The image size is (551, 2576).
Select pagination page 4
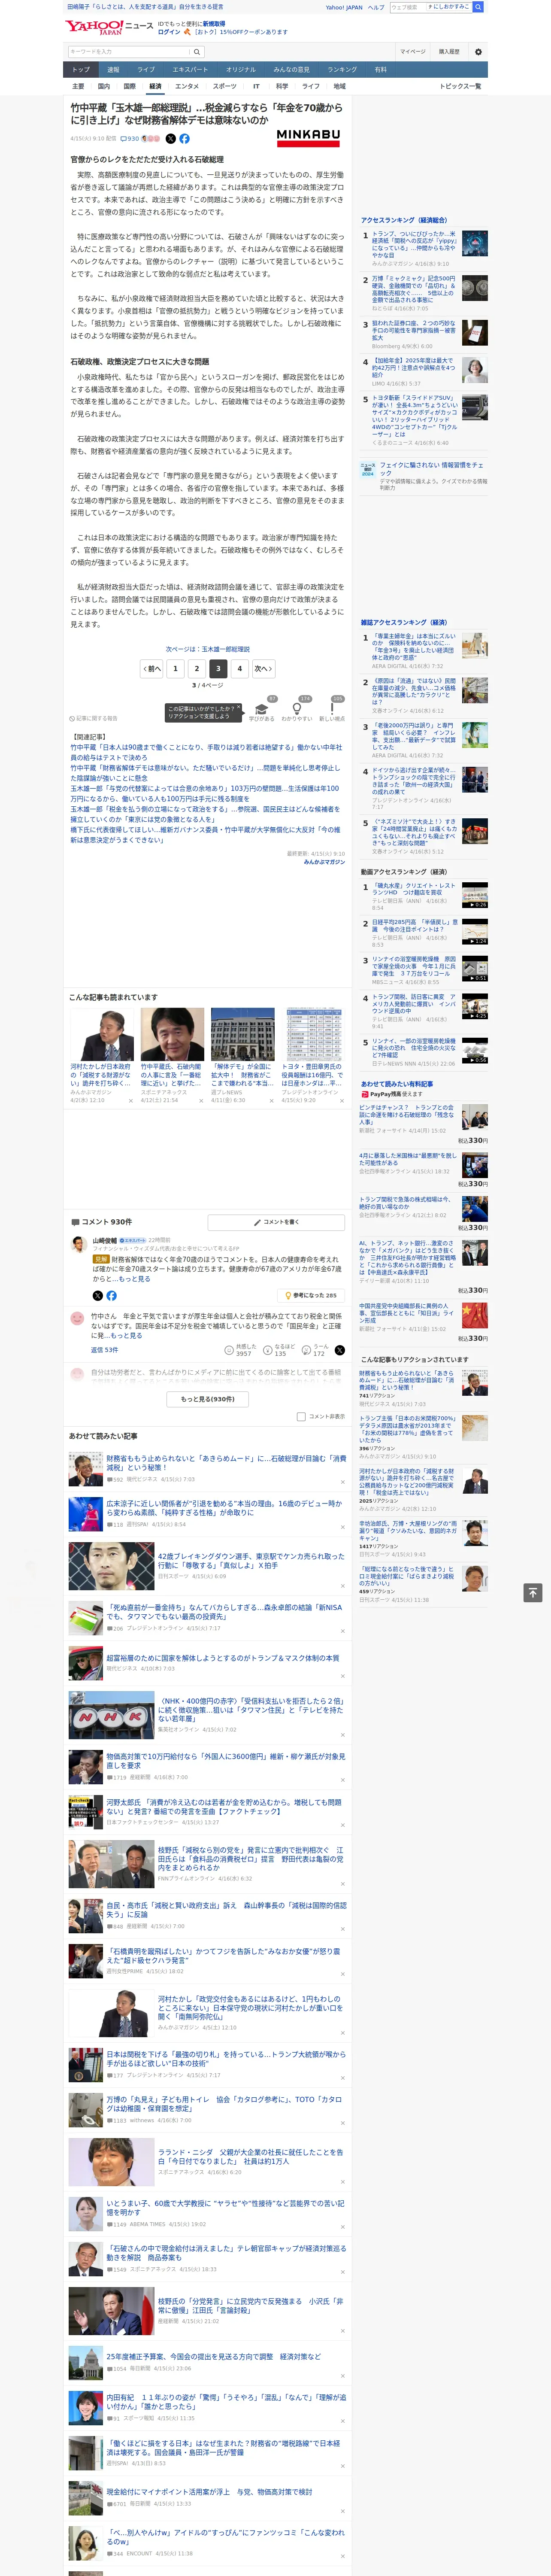(x=239, y=668)
